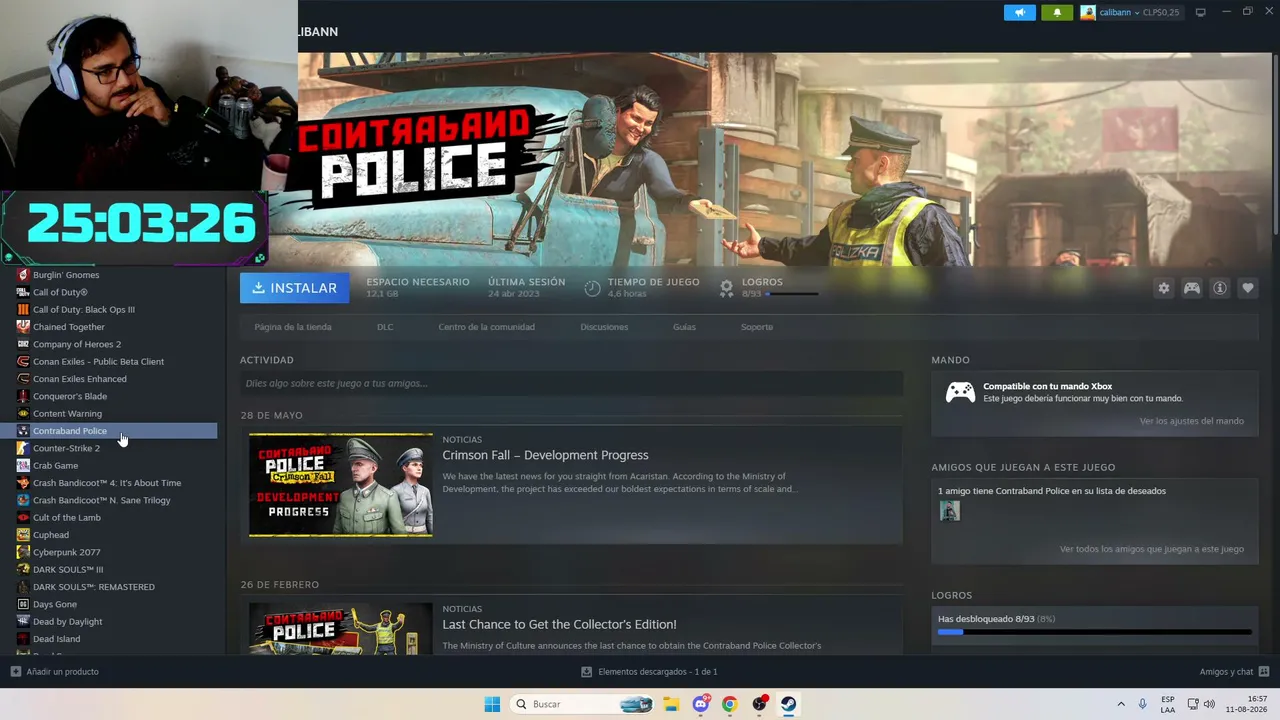Open the Windows Start menu
This screenshot has width=1280, height=720.
pyautogui.click(x=492, y=704)
